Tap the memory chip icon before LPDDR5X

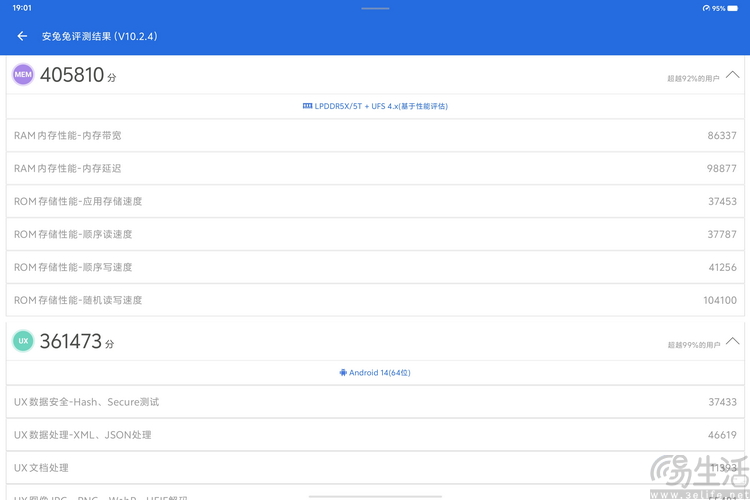307,106
